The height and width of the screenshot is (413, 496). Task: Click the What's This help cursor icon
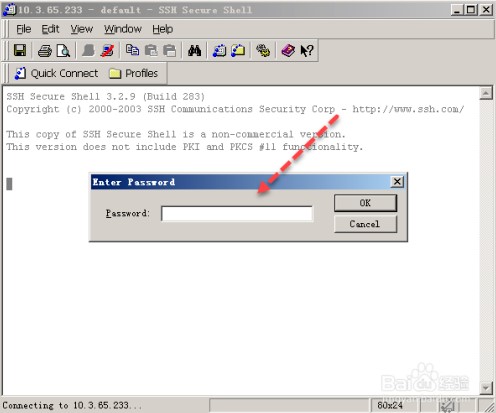tap(307, 51)
